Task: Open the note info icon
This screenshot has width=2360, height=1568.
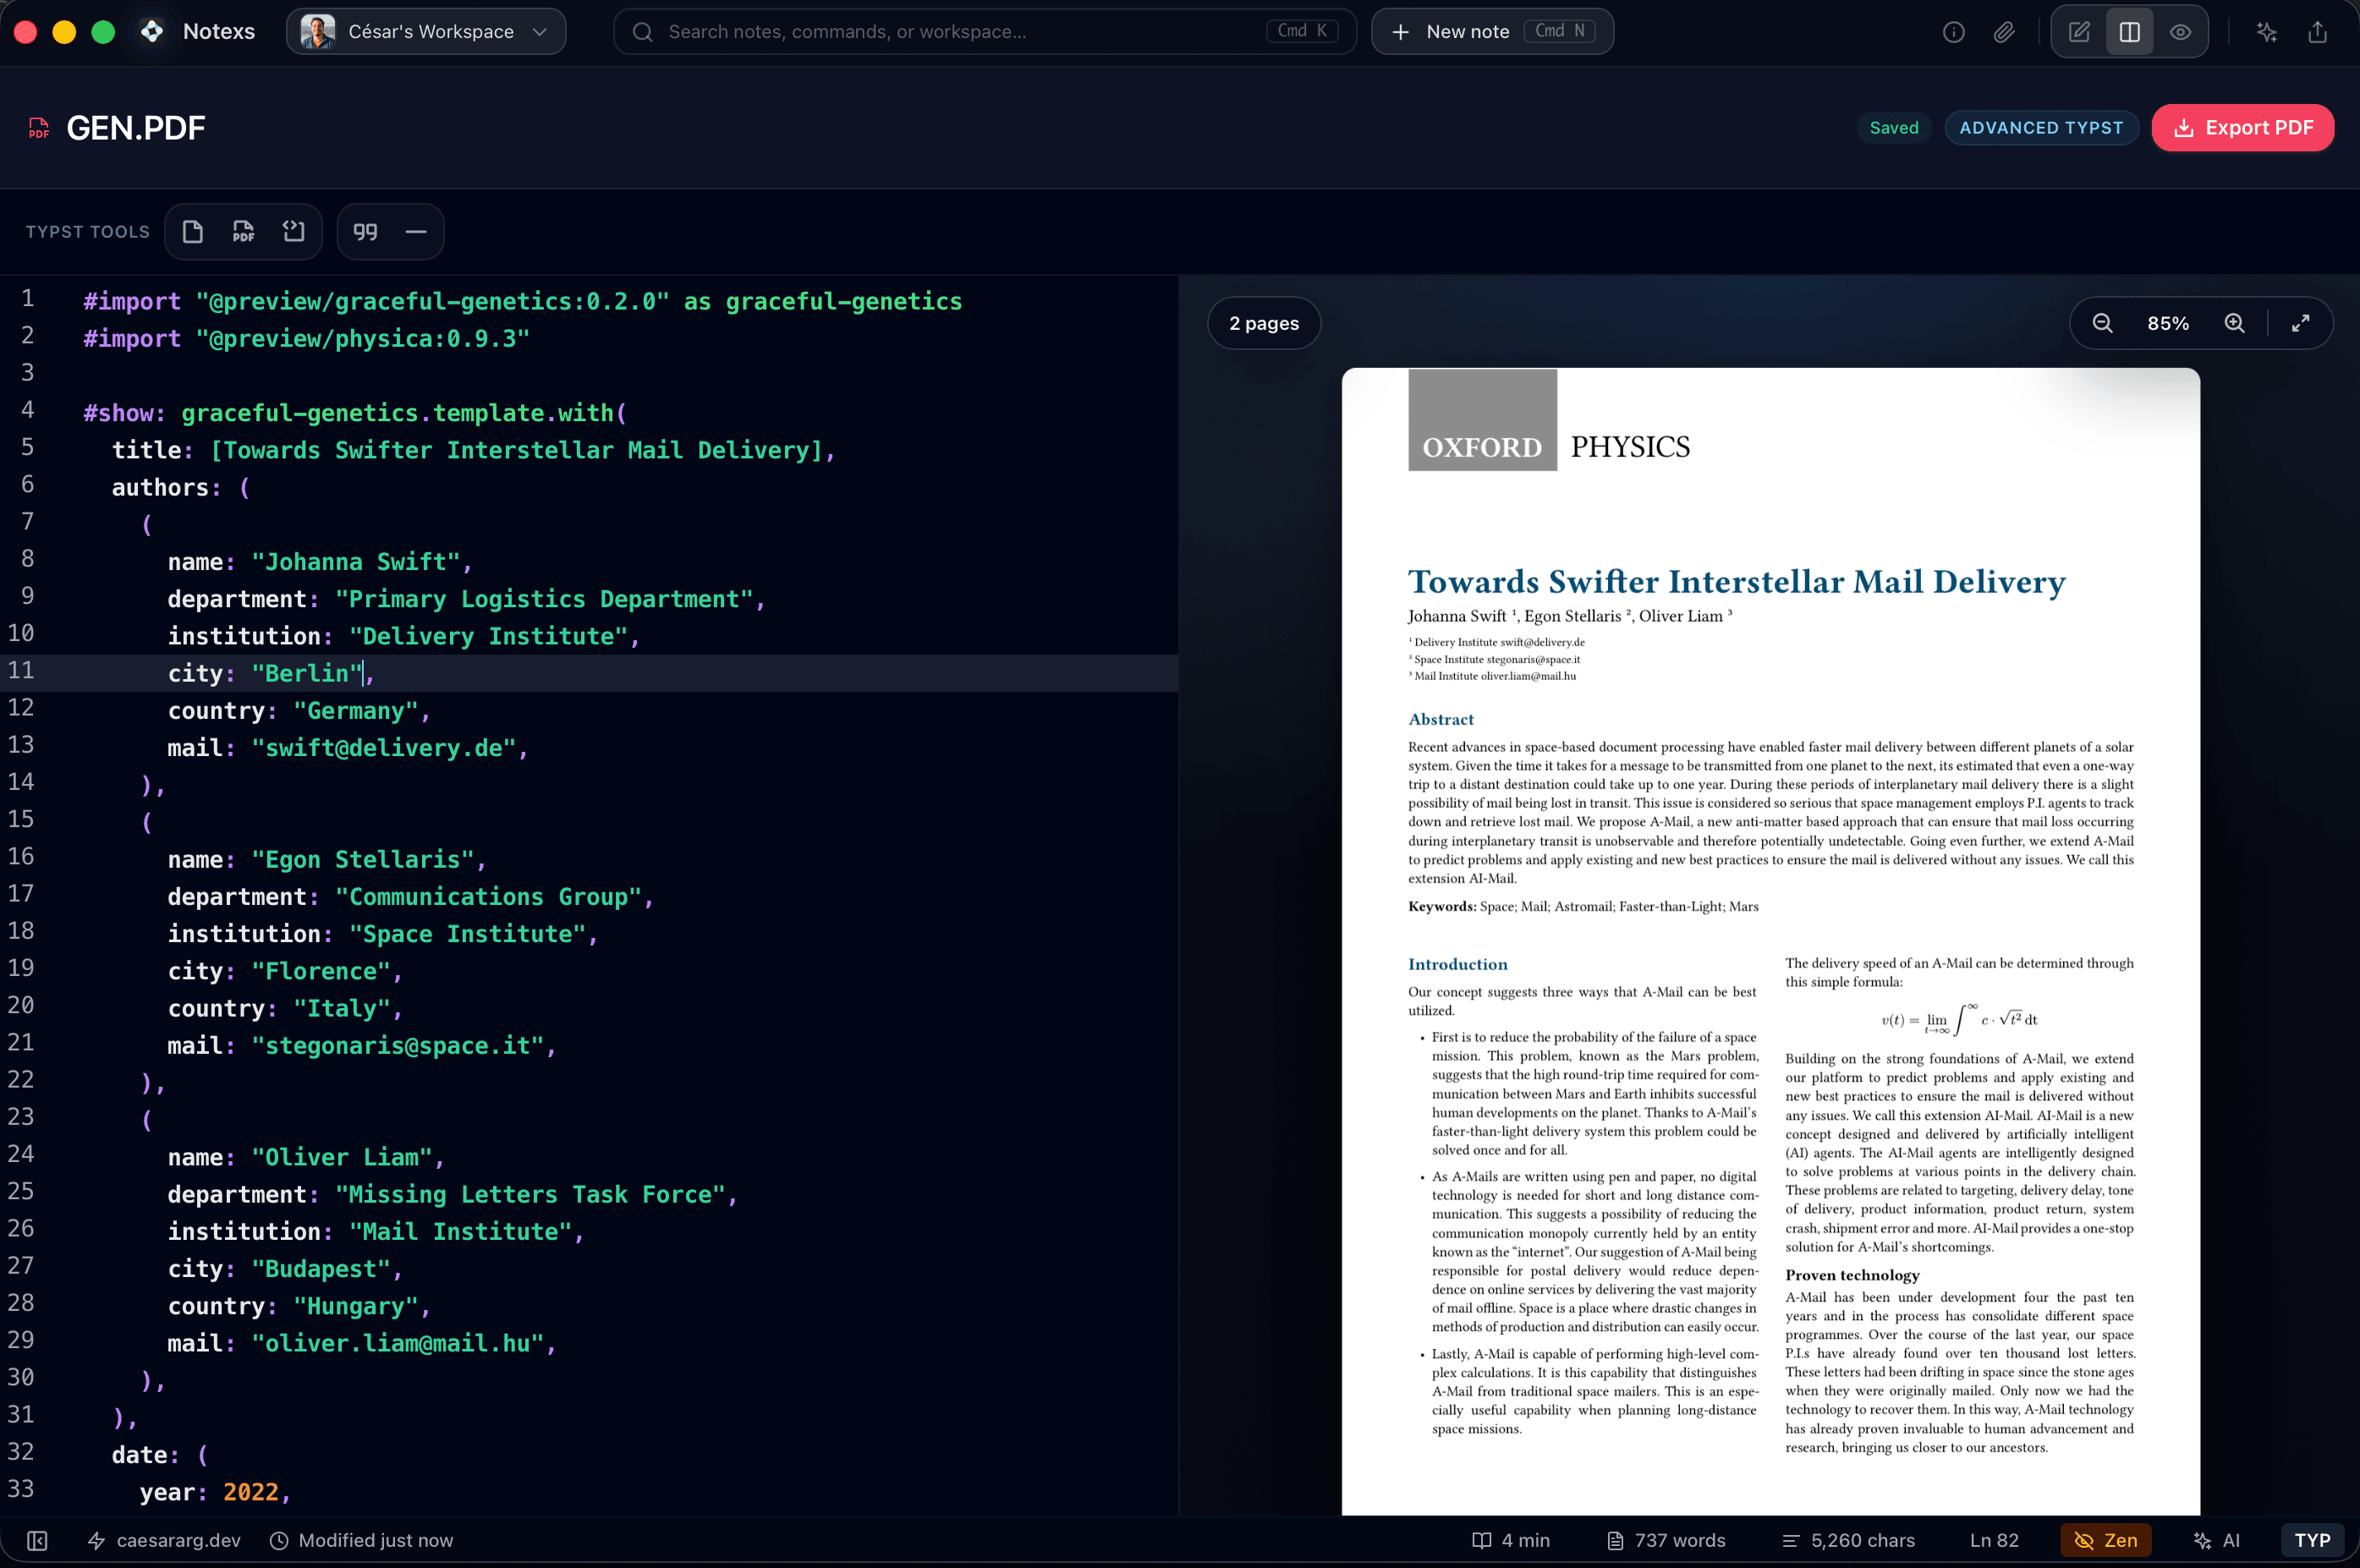Action: [x=1953, y=32]
